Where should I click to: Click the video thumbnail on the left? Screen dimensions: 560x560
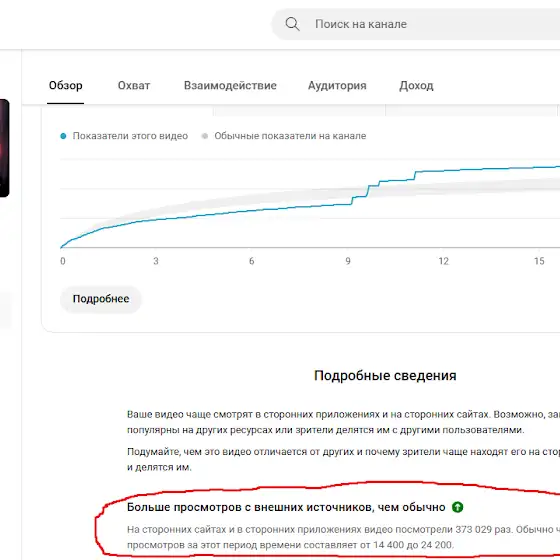pyautogui.click(x=4, y=148)
